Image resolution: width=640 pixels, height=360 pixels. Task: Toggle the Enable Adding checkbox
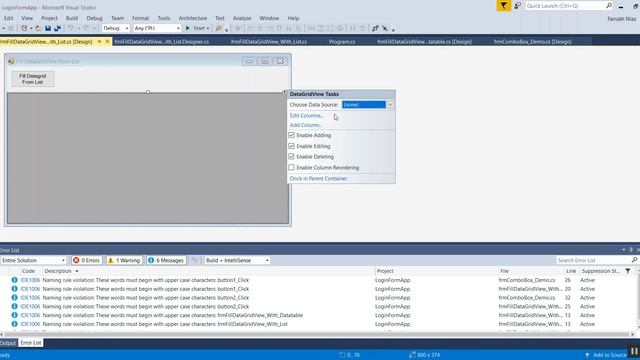click(x=291, y=135)
